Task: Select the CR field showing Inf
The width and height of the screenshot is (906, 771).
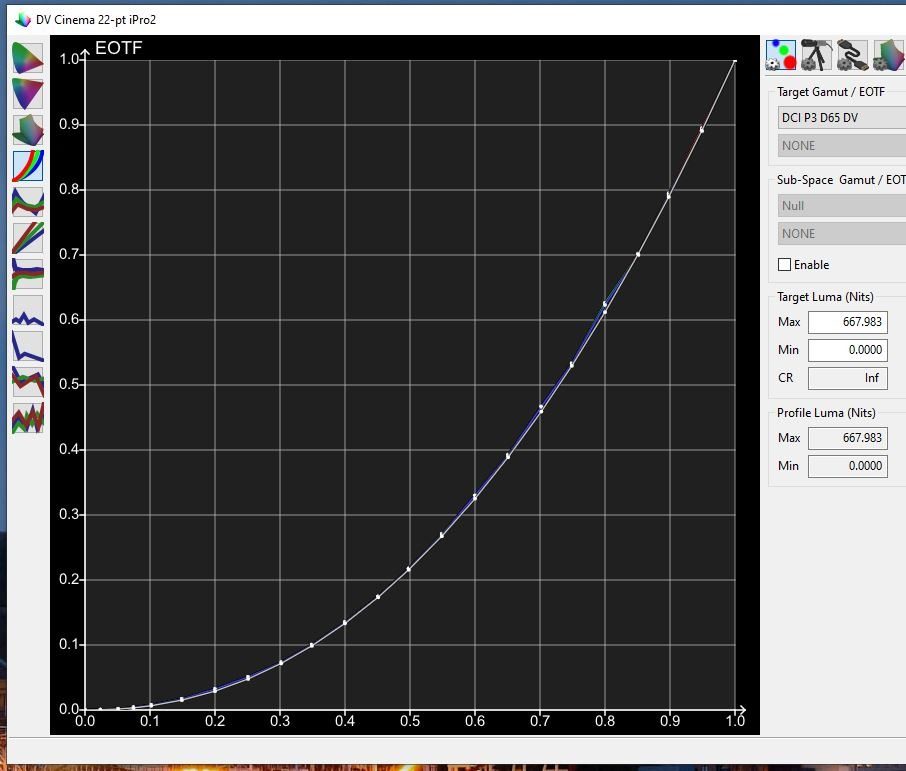Action: [x=848, y=378]
